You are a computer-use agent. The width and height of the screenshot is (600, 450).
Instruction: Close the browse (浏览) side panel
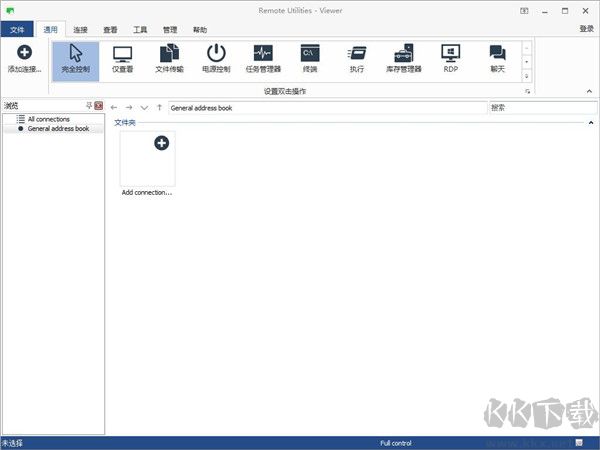pos(99,105)
